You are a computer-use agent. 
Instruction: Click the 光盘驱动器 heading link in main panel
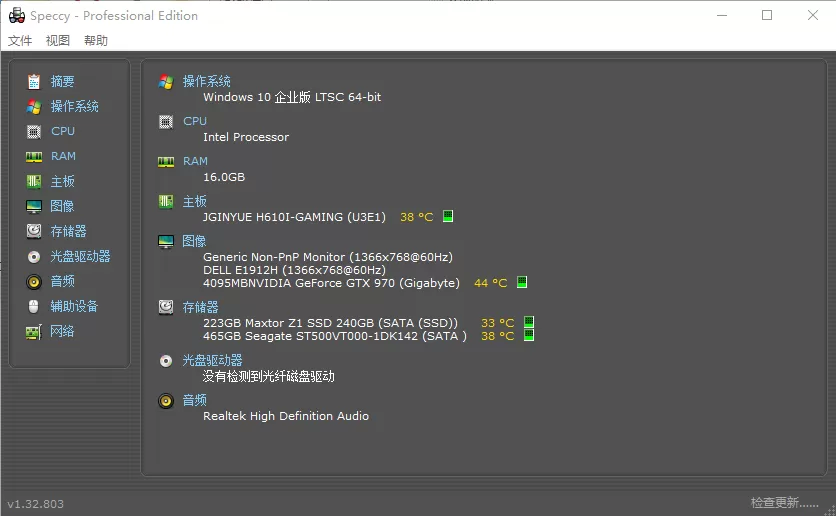click(213, 360)
